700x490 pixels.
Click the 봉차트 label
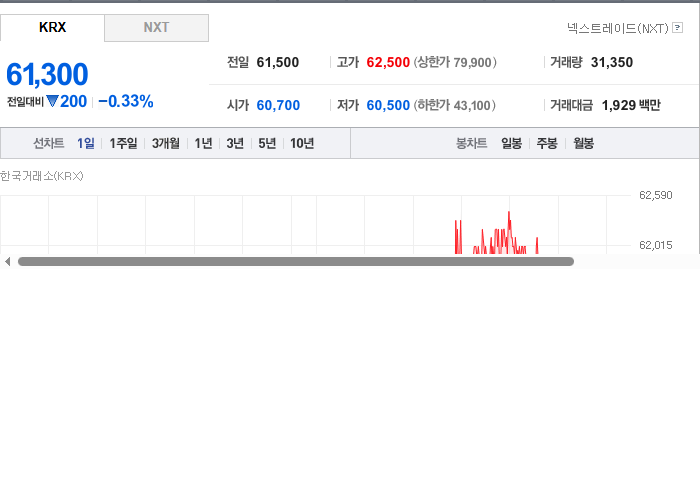pyautogui.click(x=471, y=143)
